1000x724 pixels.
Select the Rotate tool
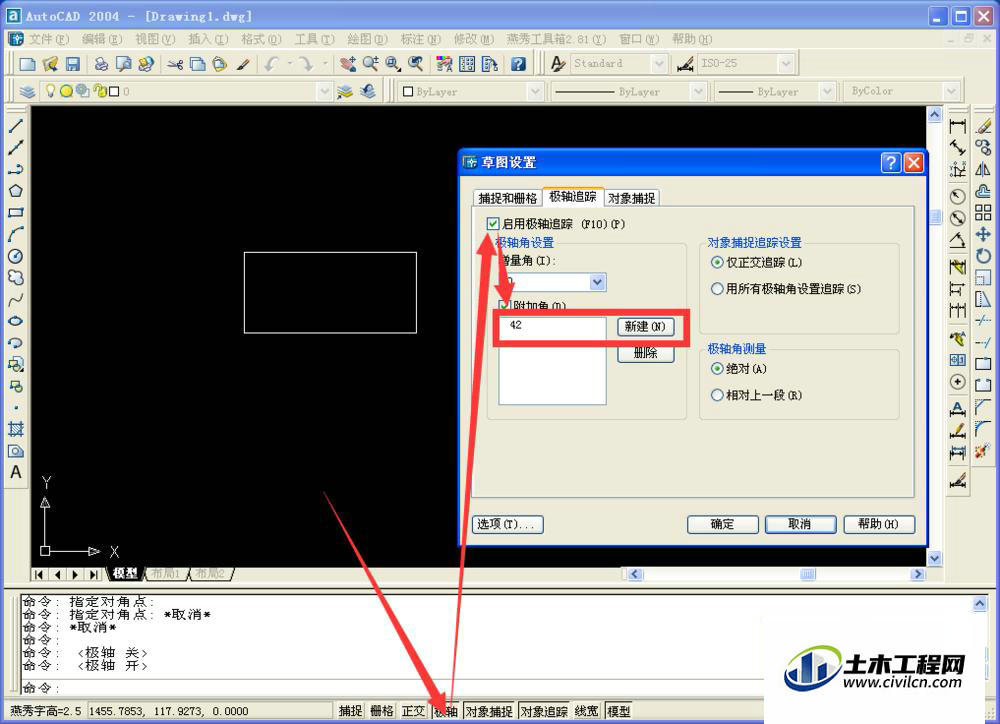click(983, 256)
